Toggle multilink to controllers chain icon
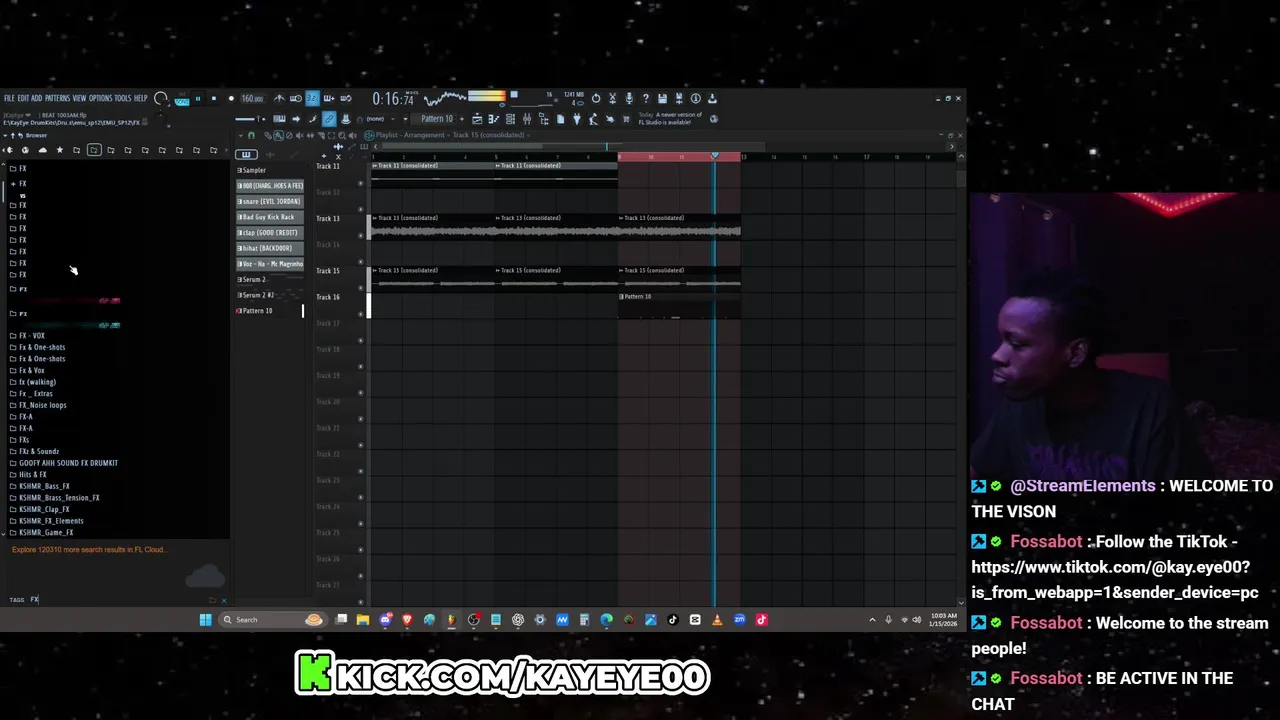Image resolution: width=1280 pixels, height=720 pixels. click(x=329, y=119)
